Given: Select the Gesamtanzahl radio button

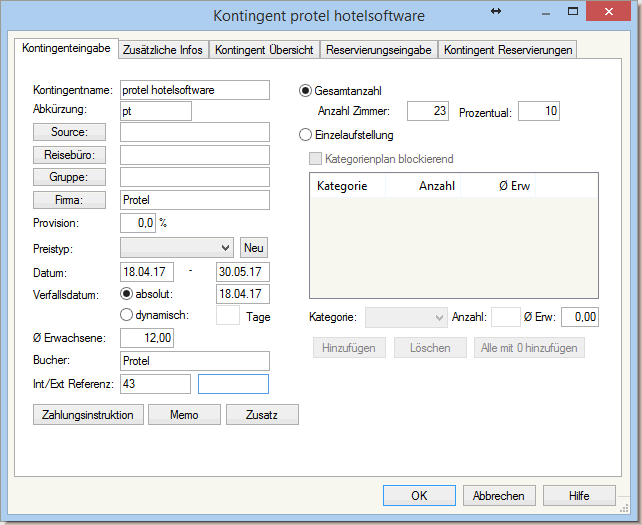Looking at the screenshot, I should [x=305, y=91].
